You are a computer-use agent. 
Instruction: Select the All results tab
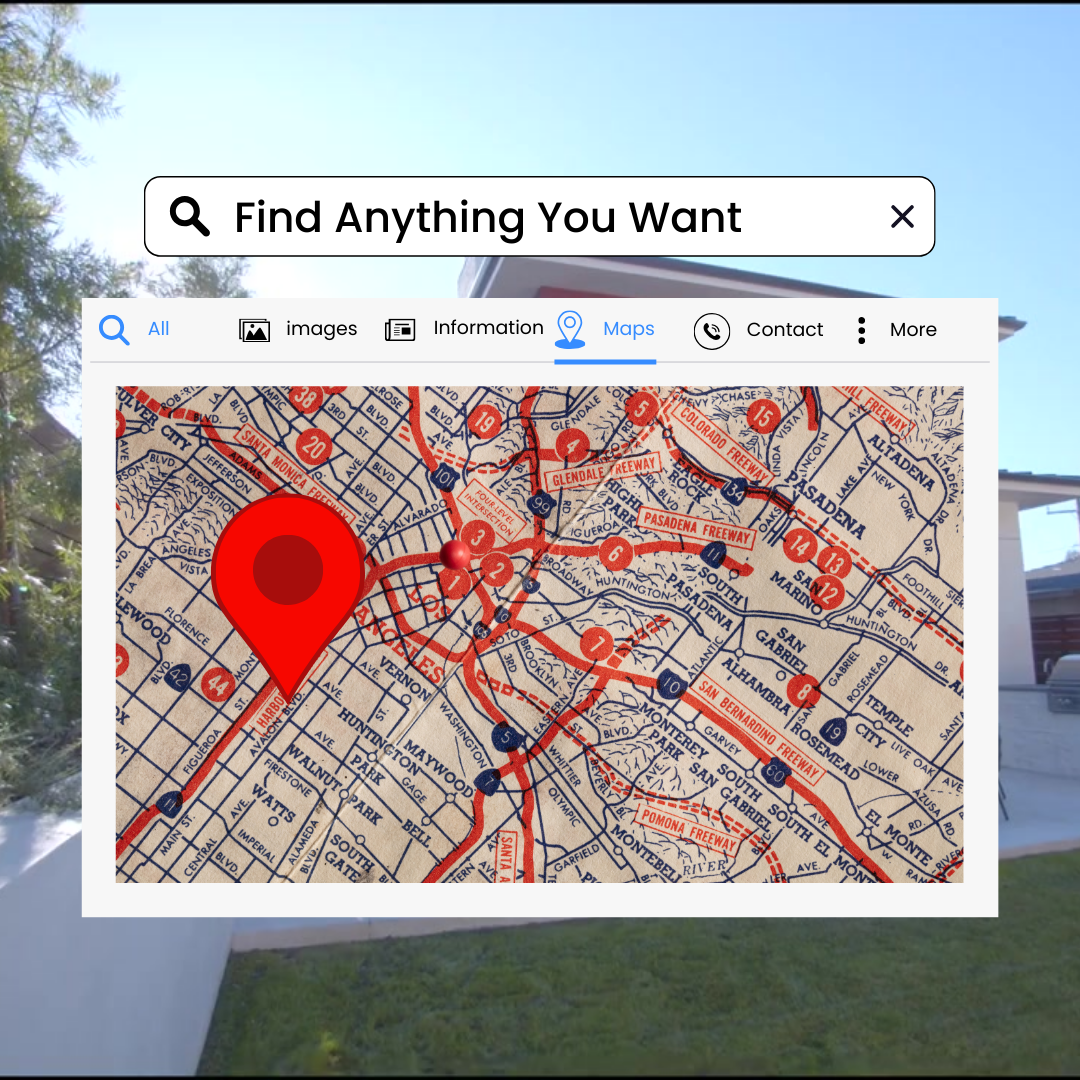(x=158, y=329)
